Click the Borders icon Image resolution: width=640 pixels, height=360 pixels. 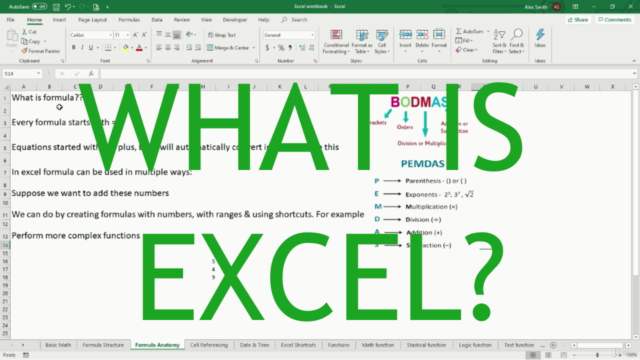(x=108, y=48)
